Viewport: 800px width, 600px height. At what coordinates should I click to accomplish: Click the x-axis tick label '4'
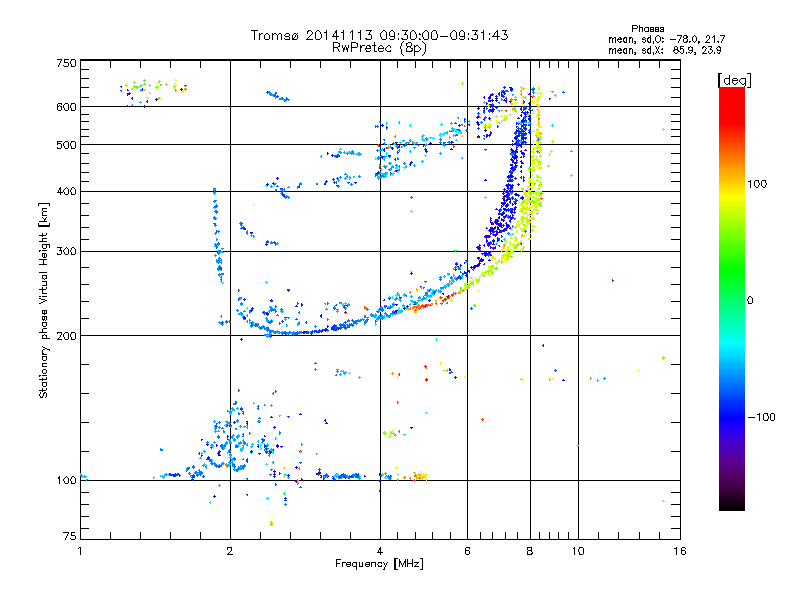pyautogui.click(x=380, y=551)
